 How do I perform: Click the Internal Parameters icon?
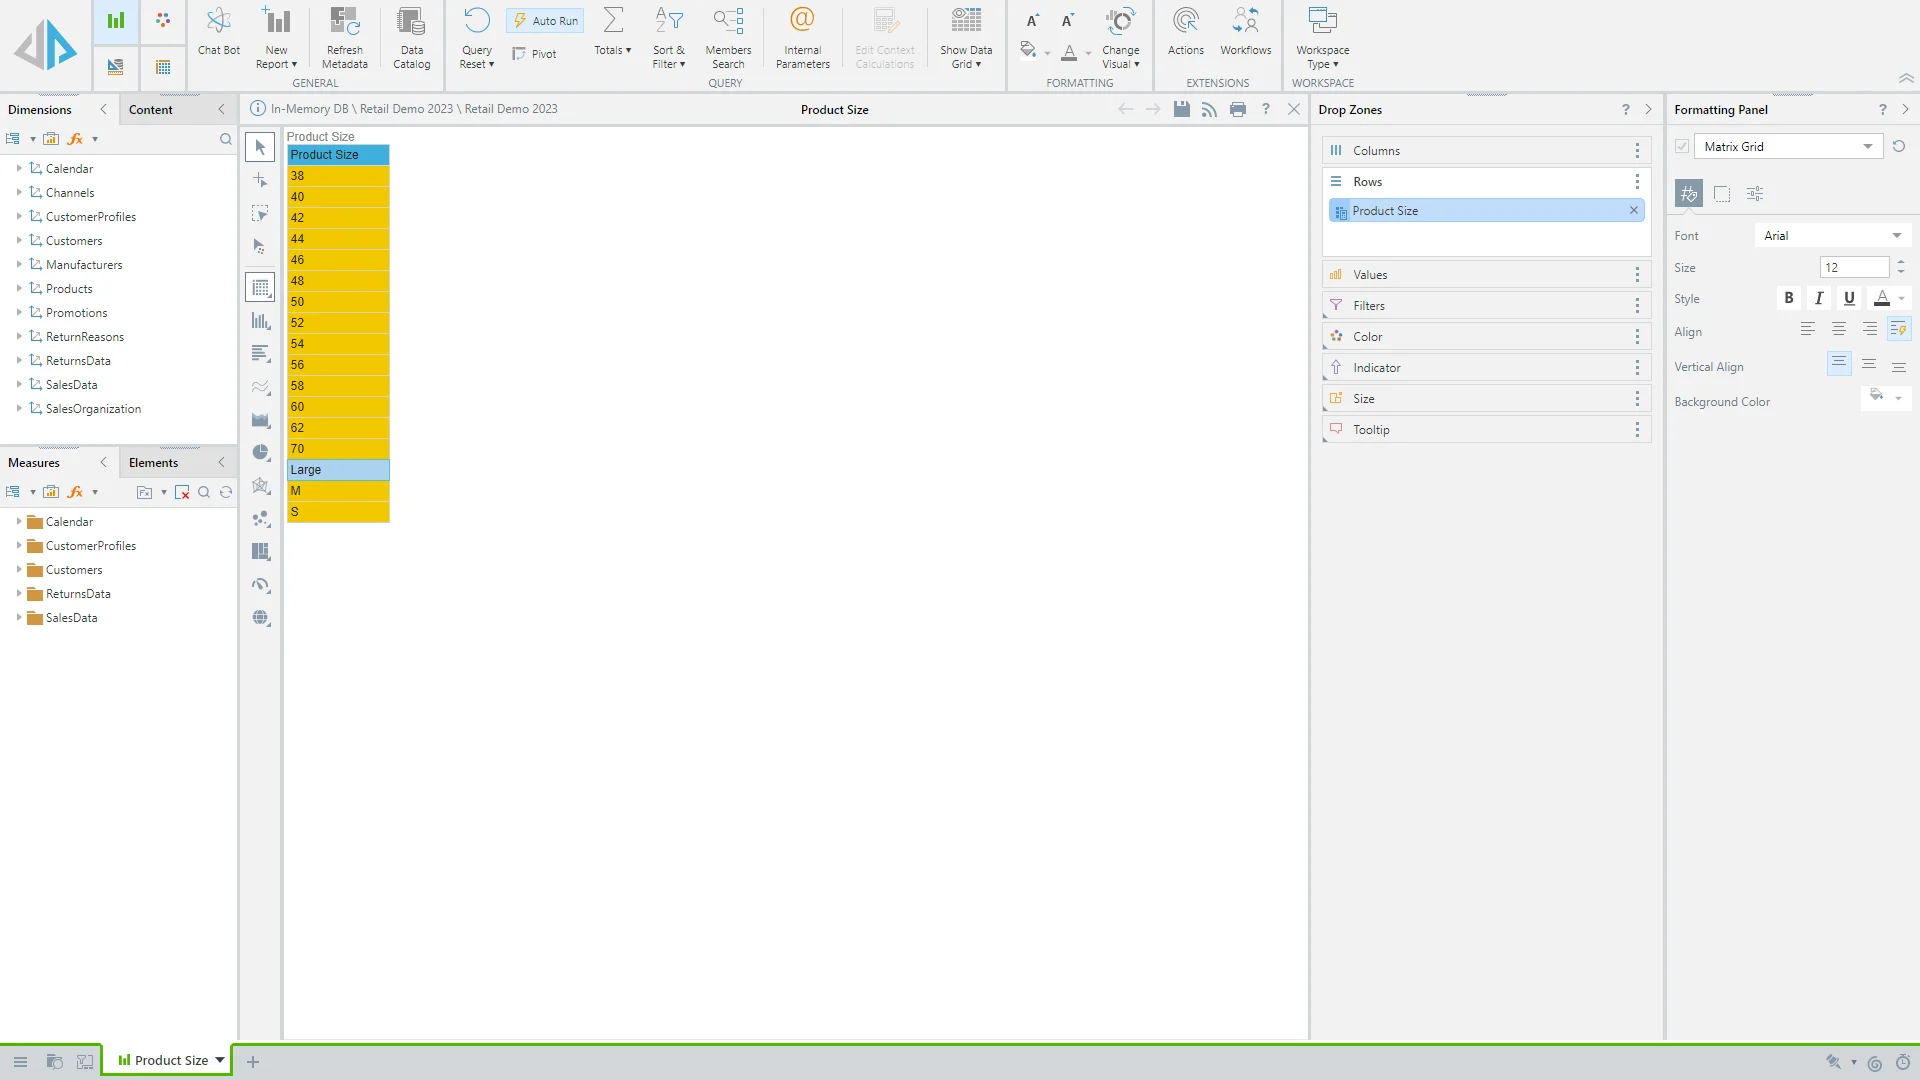[x=802, y=33]
